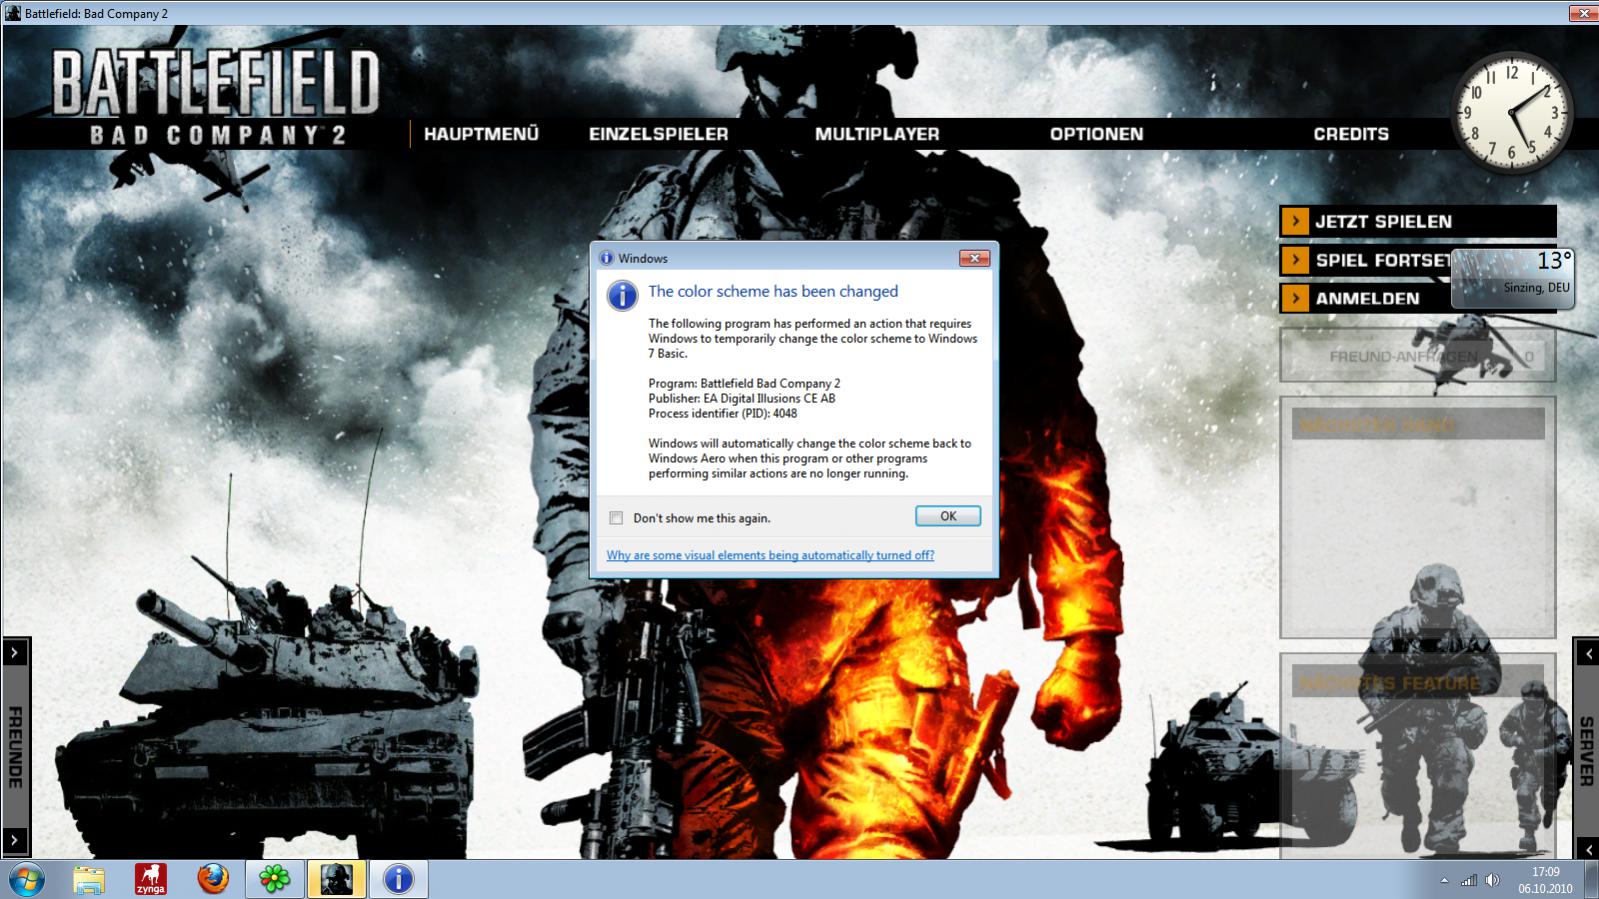Open the Zynga taskbar shortcut

(151, 879)
